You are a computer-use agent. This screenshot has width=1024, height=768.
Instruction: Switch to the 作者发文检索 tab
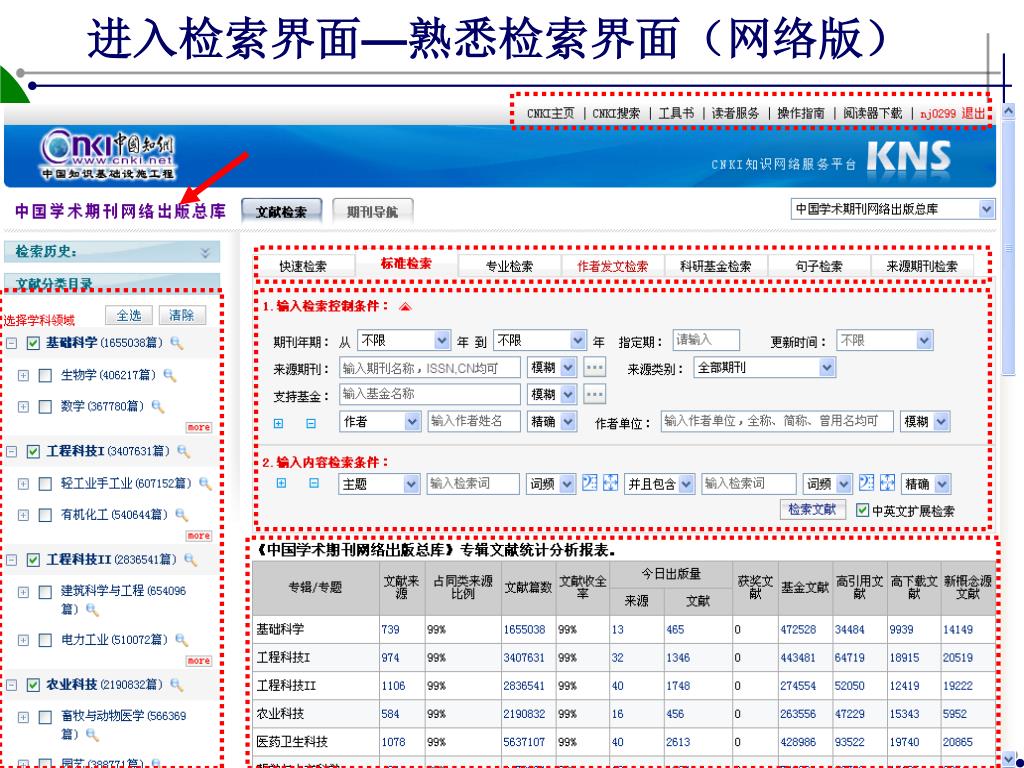click(613, 266)
